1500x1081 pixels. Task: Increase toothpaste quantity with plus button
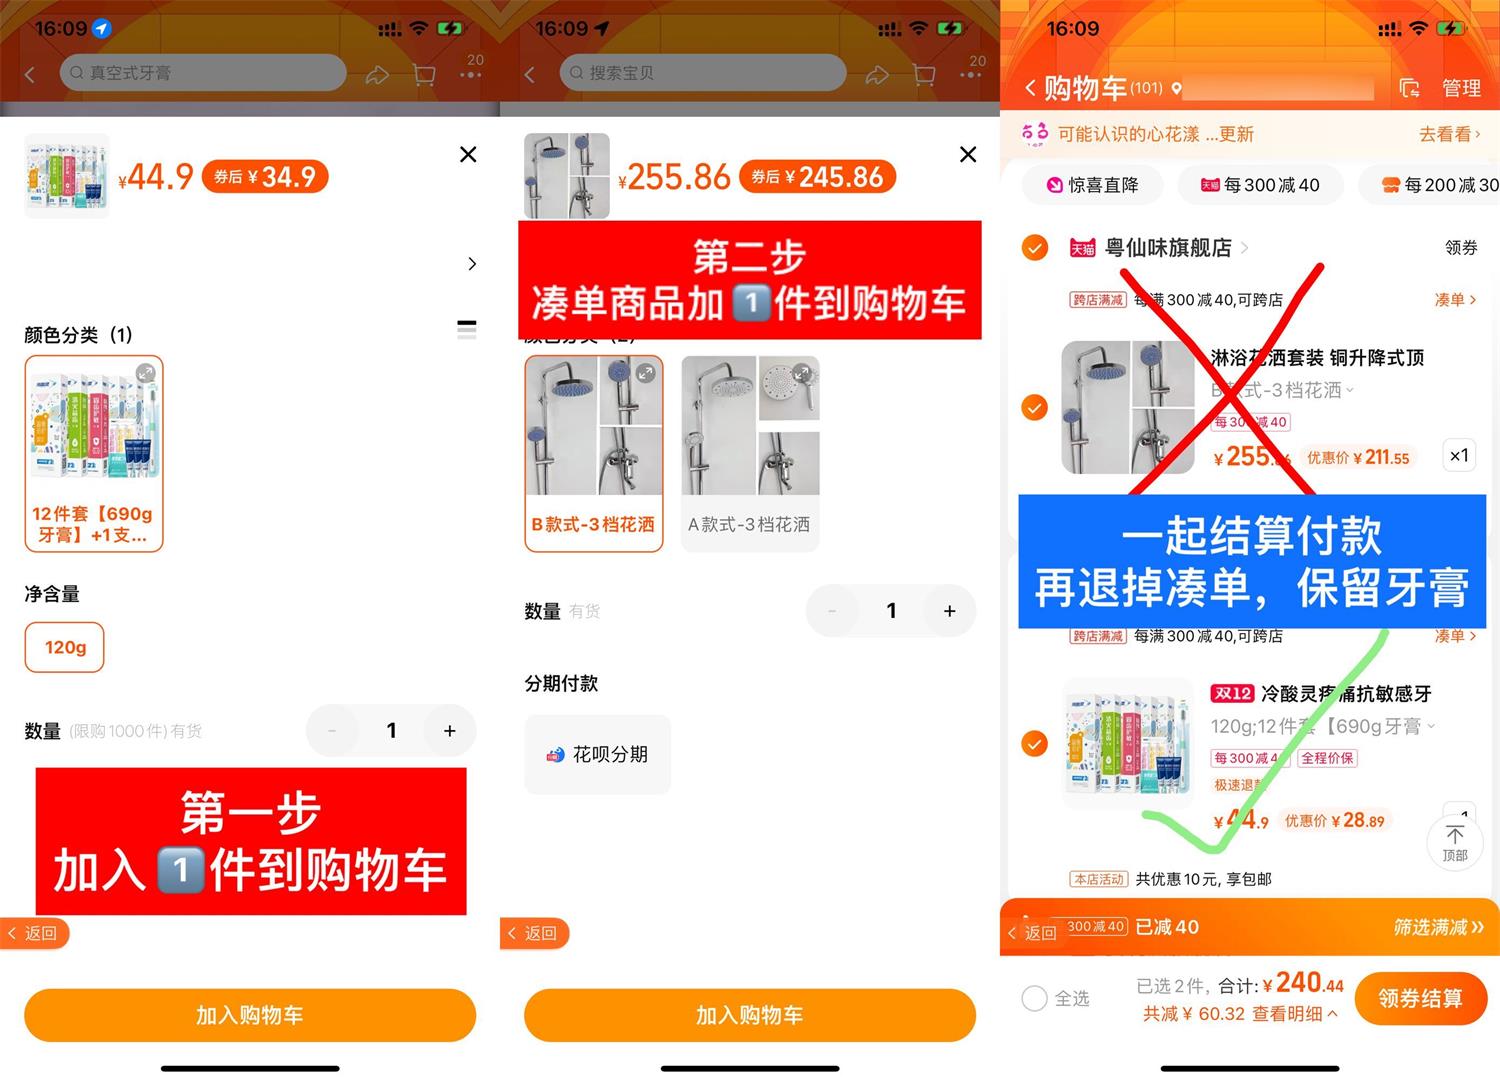[x=450, y=731]
